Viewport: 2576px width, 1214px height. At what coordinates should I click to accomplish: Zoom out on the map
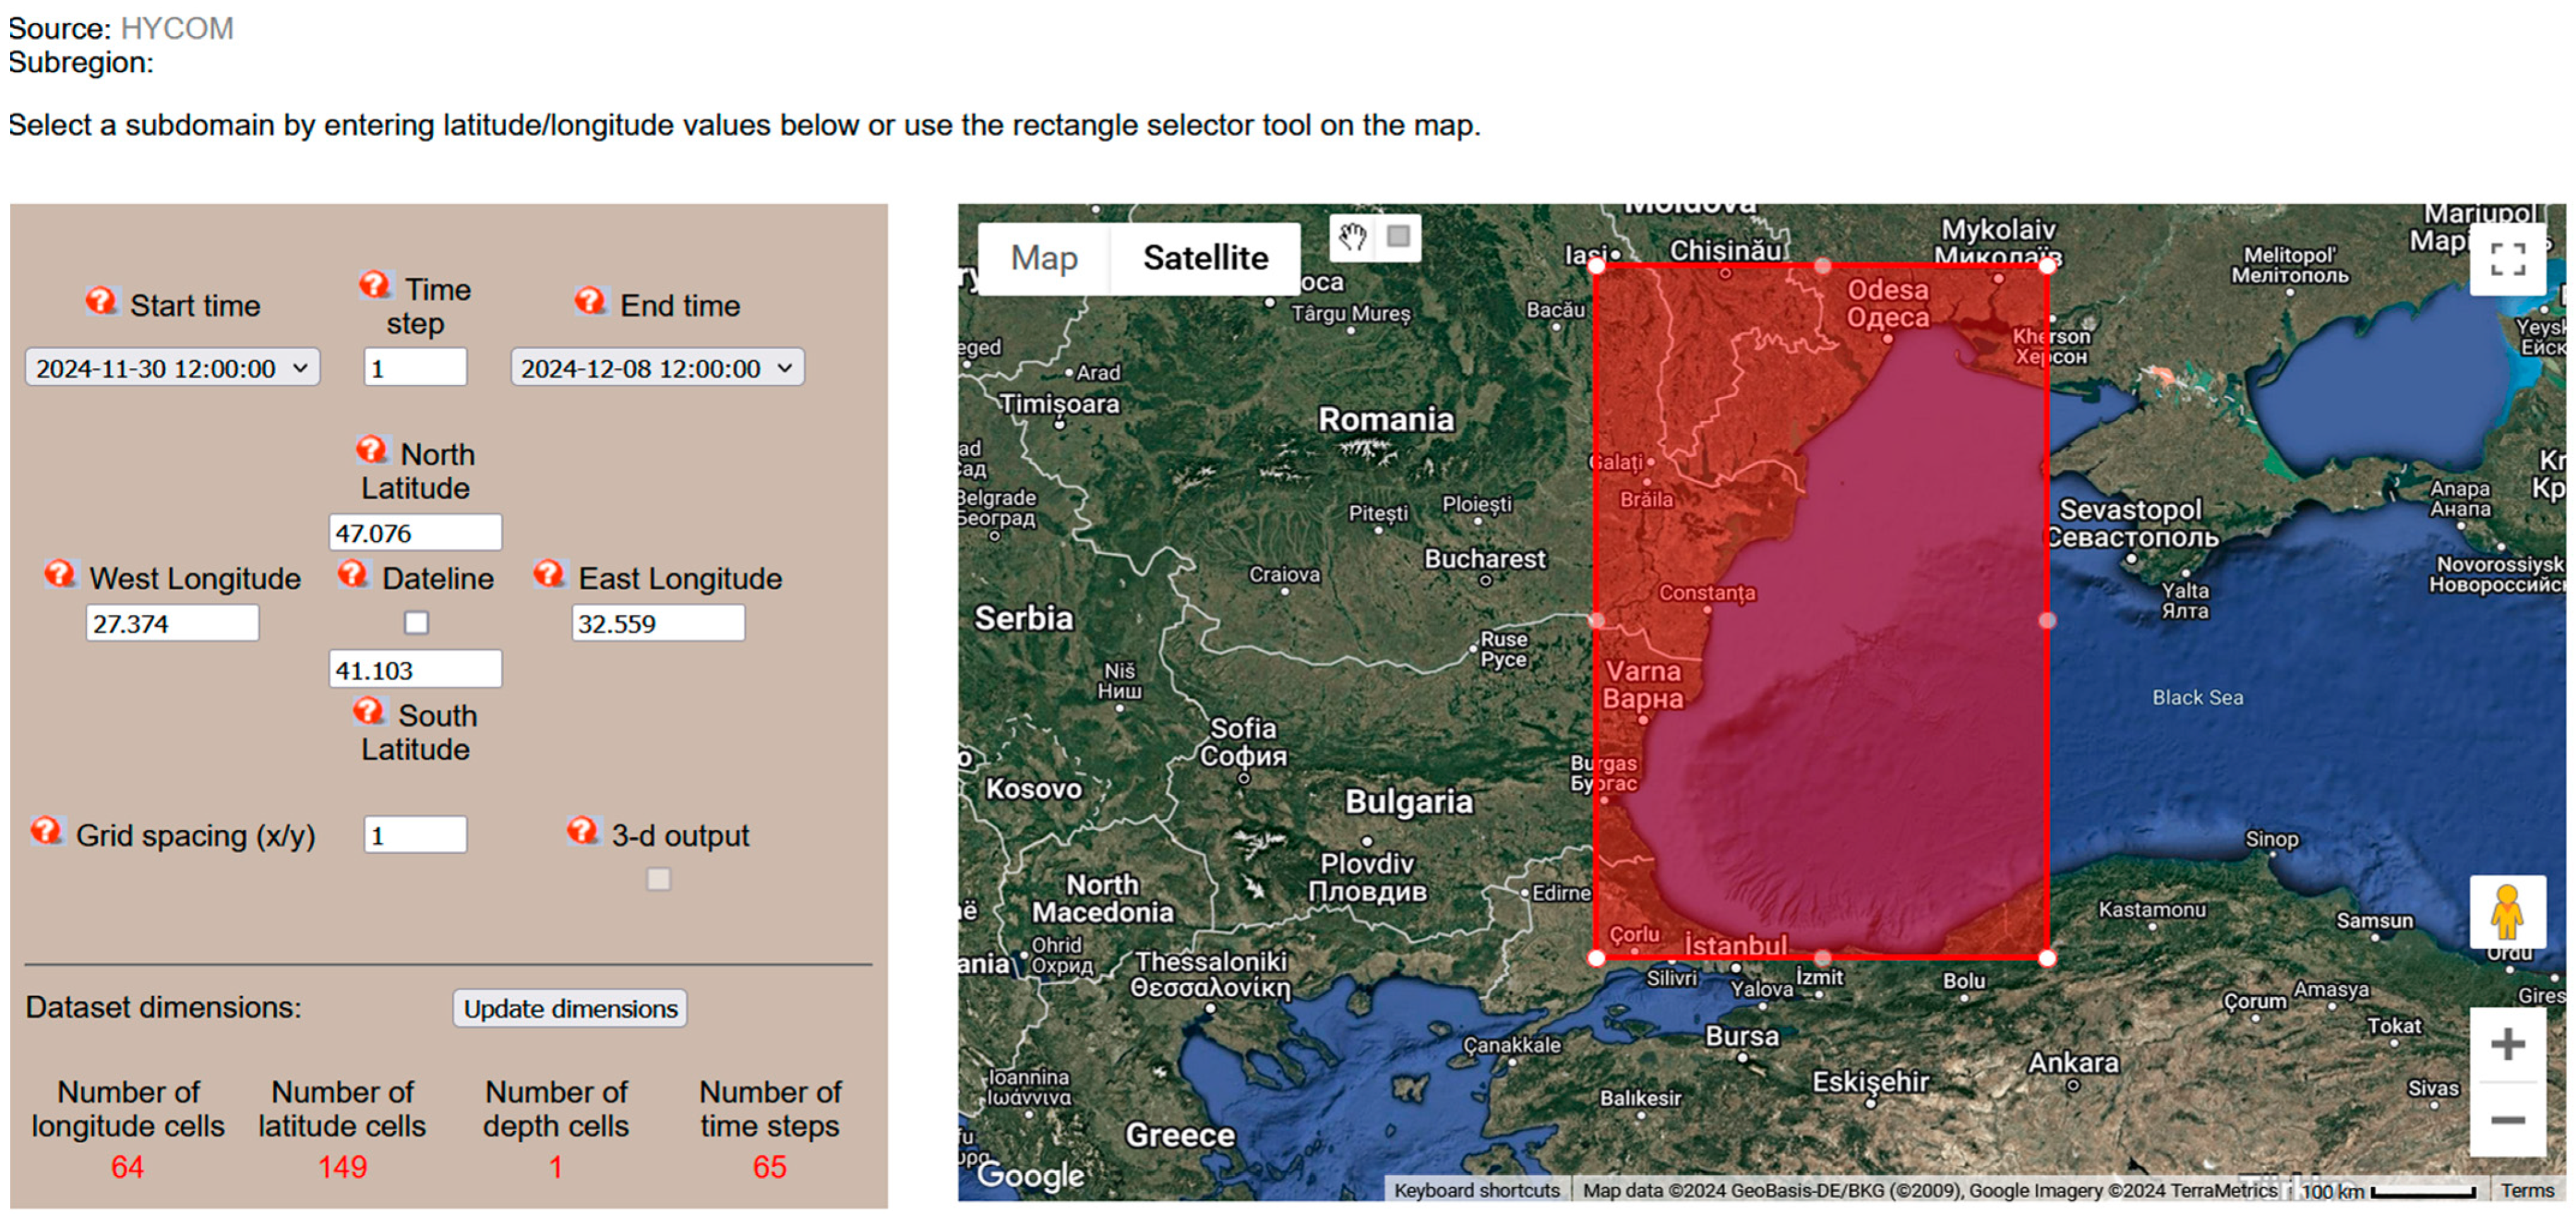(x=2507, y=1120)
